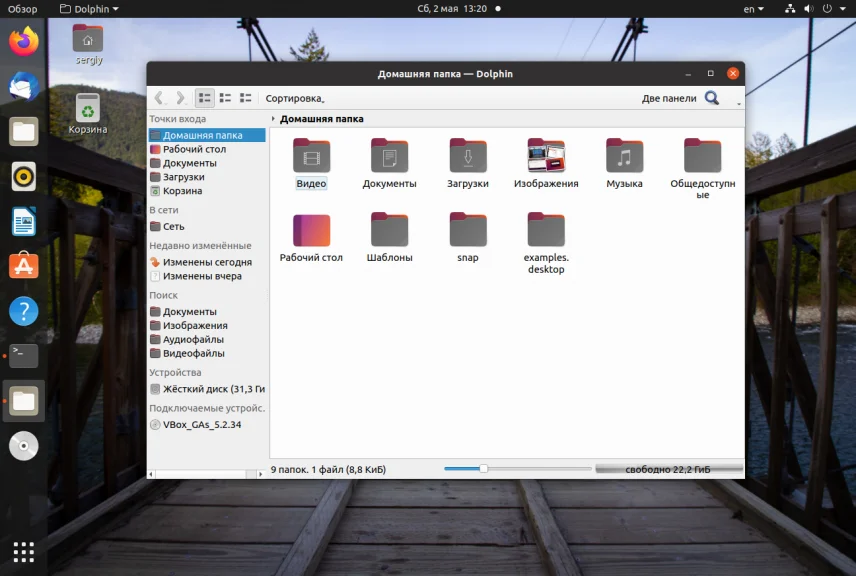The width and height of the screenshot is (856, 576).
Task: Open the Сортировка dropdown
Action: coord(295,99)
